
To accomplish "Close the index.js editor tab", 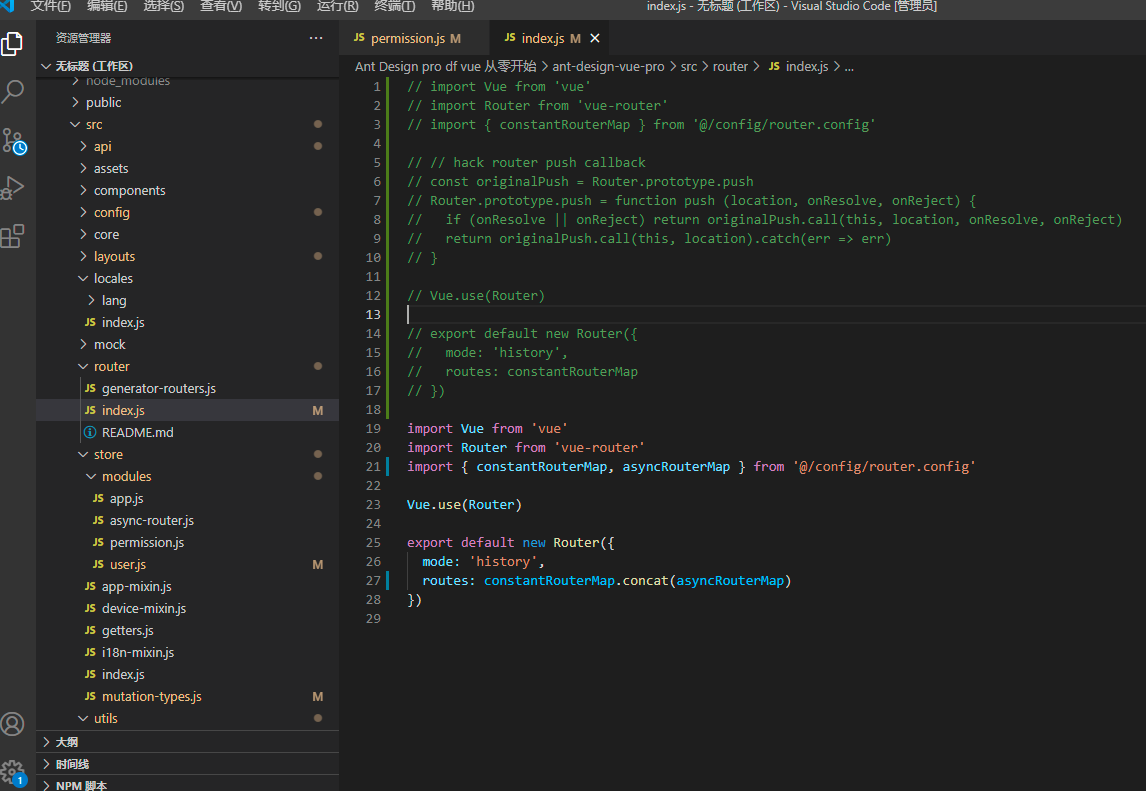I will pos(595,39).
